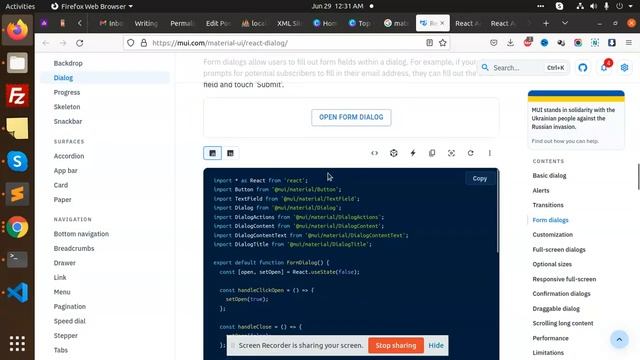Close the active React Dialog tab

[x=442, y=23]
